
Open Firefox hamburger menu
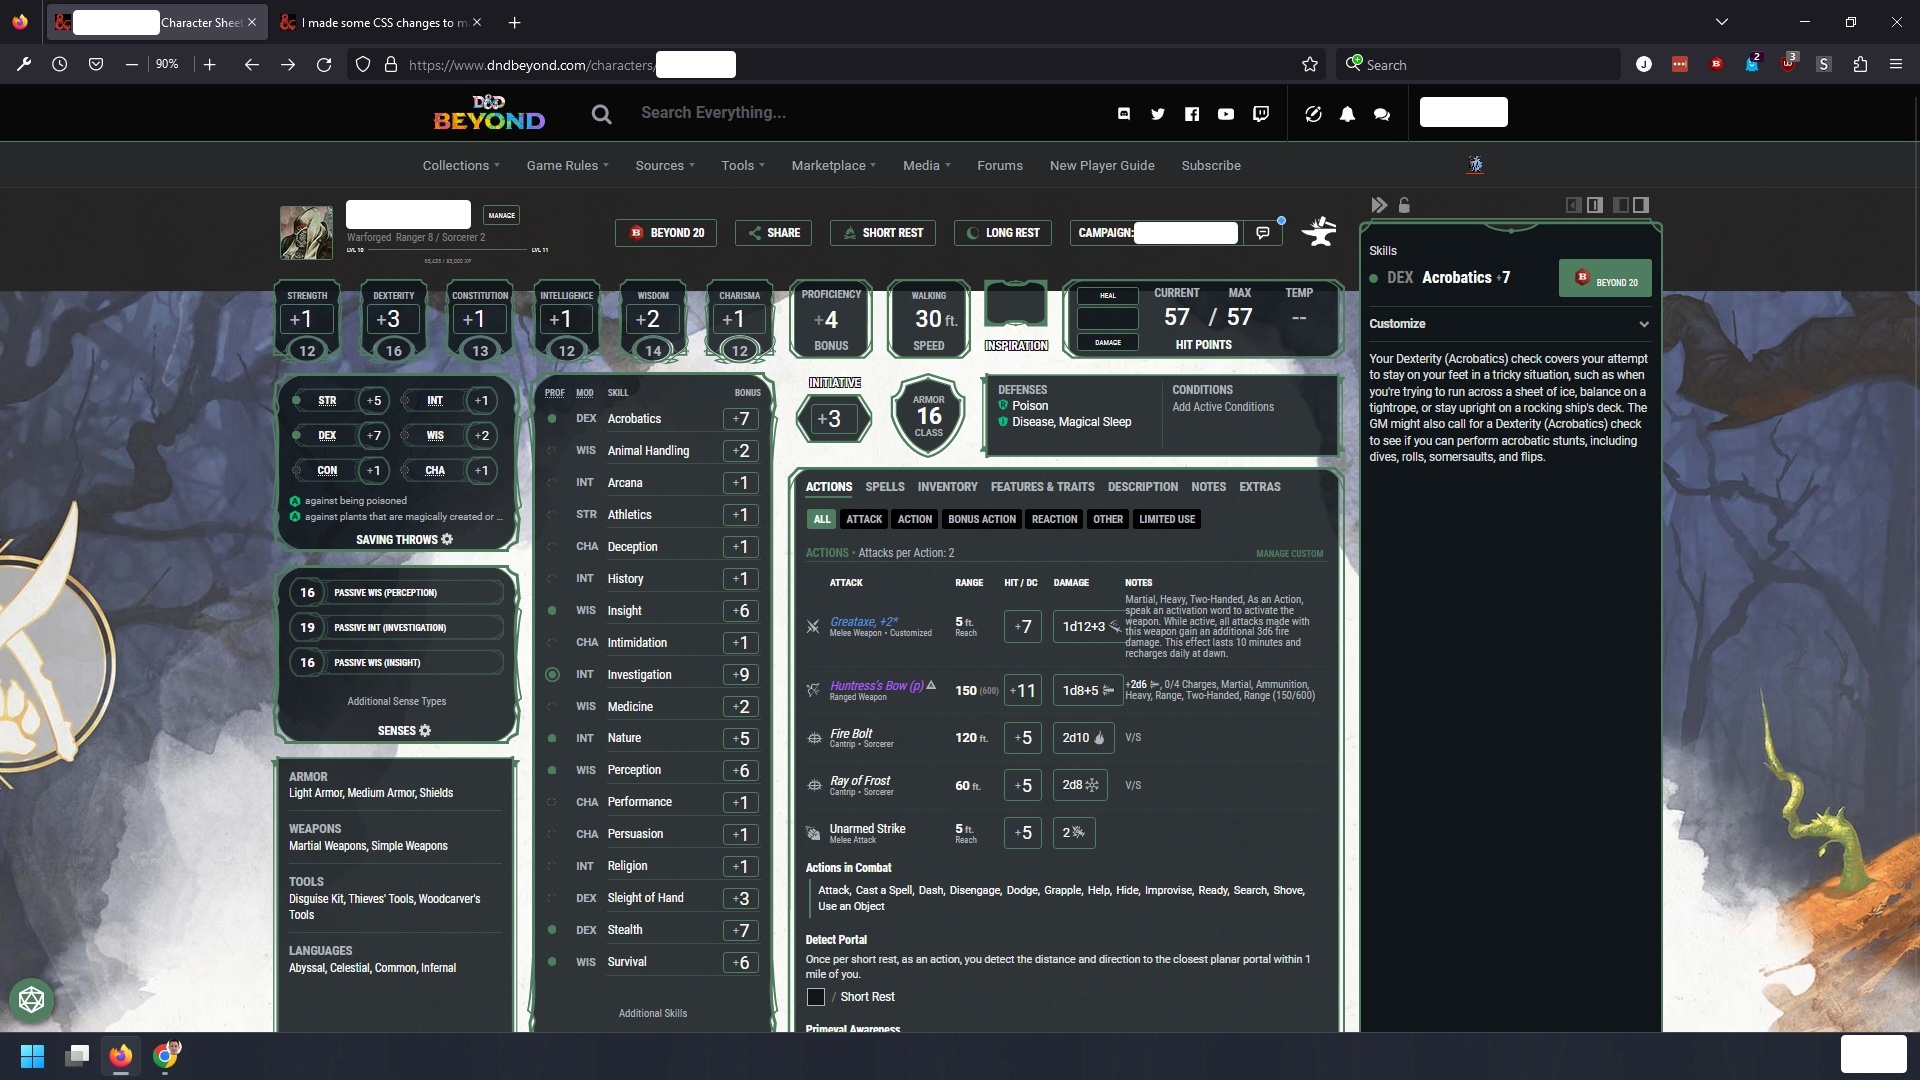[1896, 65]
